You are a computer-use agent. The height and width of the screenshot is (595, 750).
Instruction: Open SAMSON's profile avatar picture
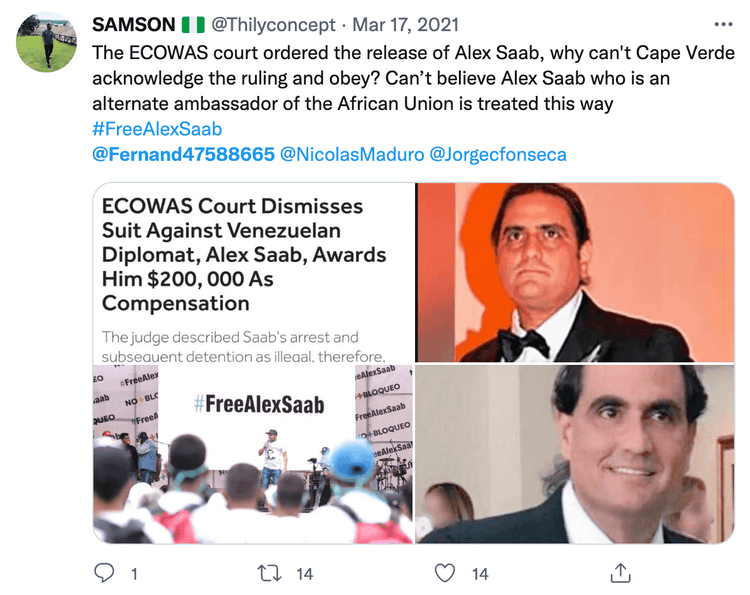pos(46,43)
